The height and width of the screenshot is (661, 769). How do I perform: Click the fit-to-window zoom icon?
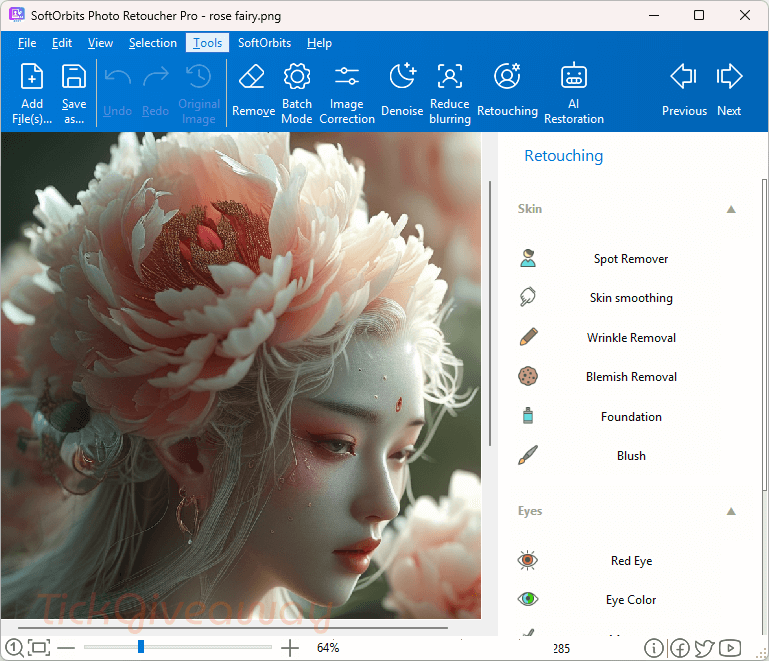pos(39,648)
